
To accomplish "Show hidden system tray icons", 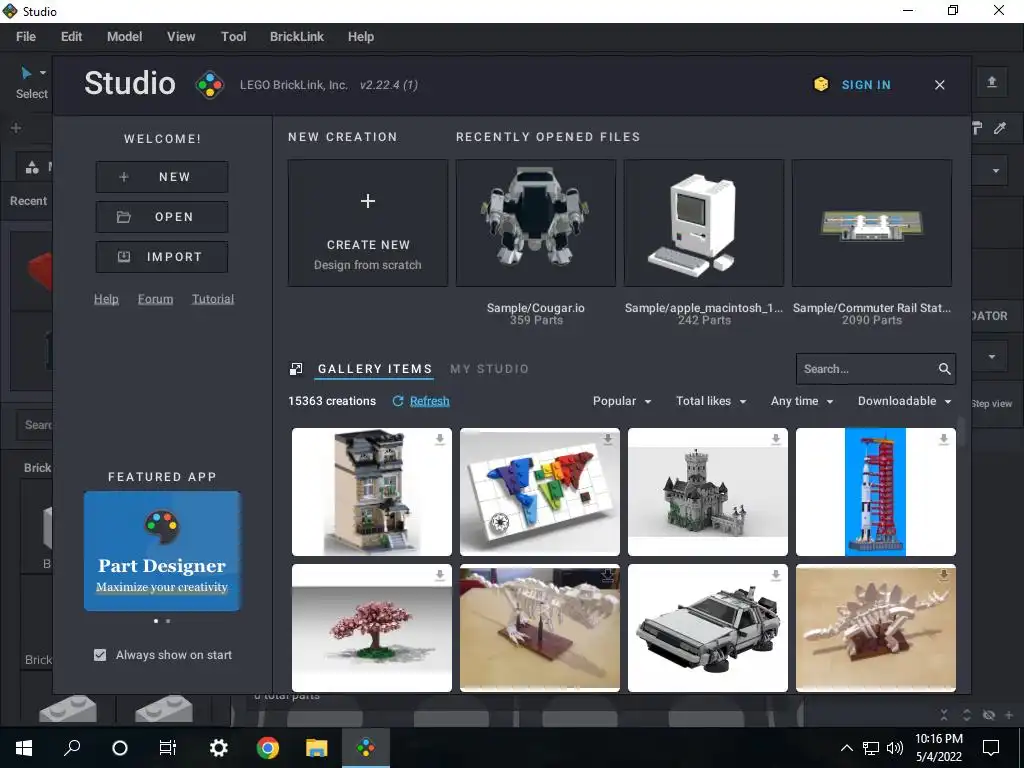I will pyautogui.click(x=846, y=748).
